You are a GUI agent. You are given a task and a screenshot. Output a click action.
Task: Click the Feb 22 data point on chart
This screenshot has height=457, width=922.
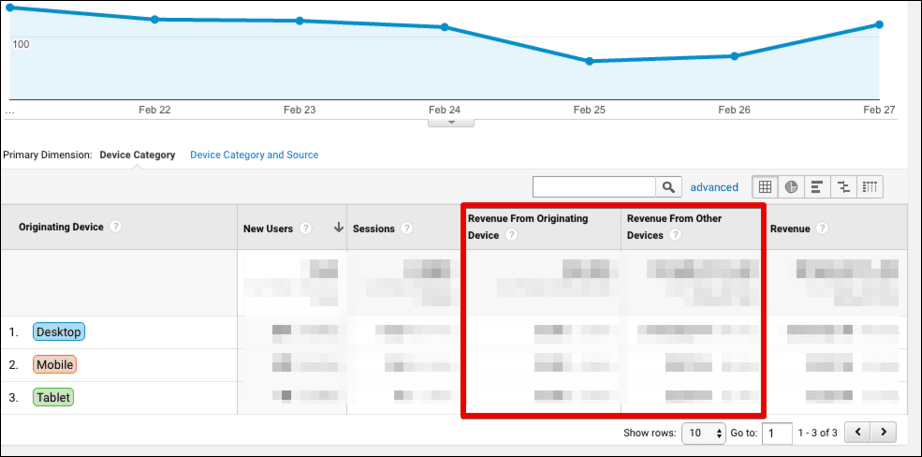[x=155, y=19]
